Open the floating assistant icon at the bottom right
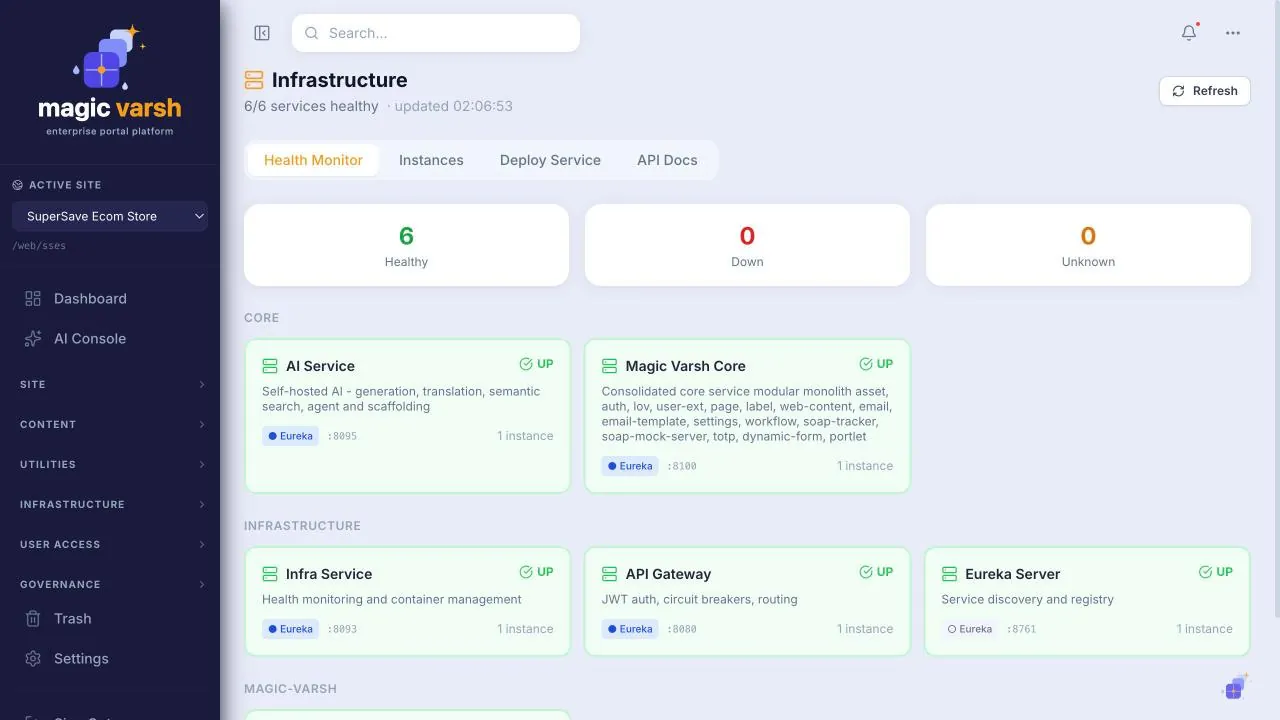The width and height of the screenshot is (1280, 720). [1235, 687]
